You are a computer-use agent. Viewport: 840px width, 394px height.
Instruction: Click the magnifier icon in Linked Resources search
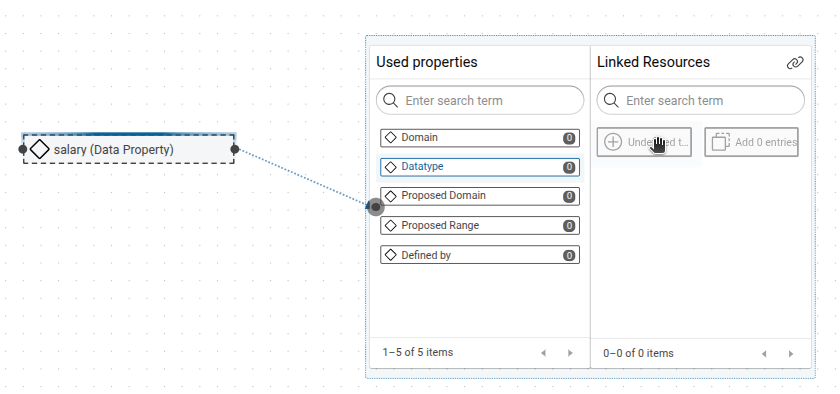click(x=611, y=100)
